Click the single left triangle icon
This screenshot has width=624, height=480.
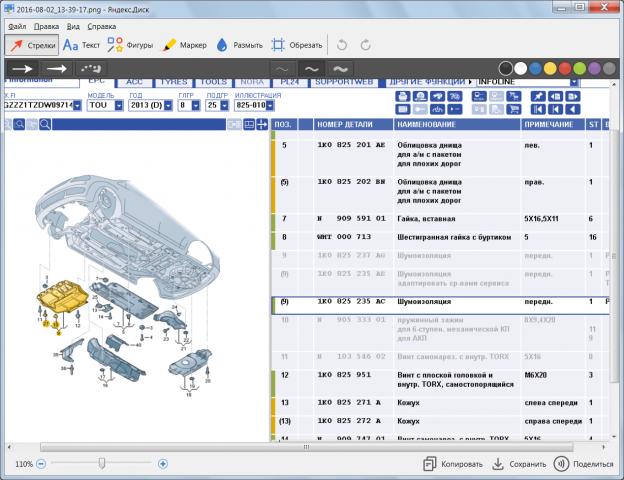click(x=573, y=109)
